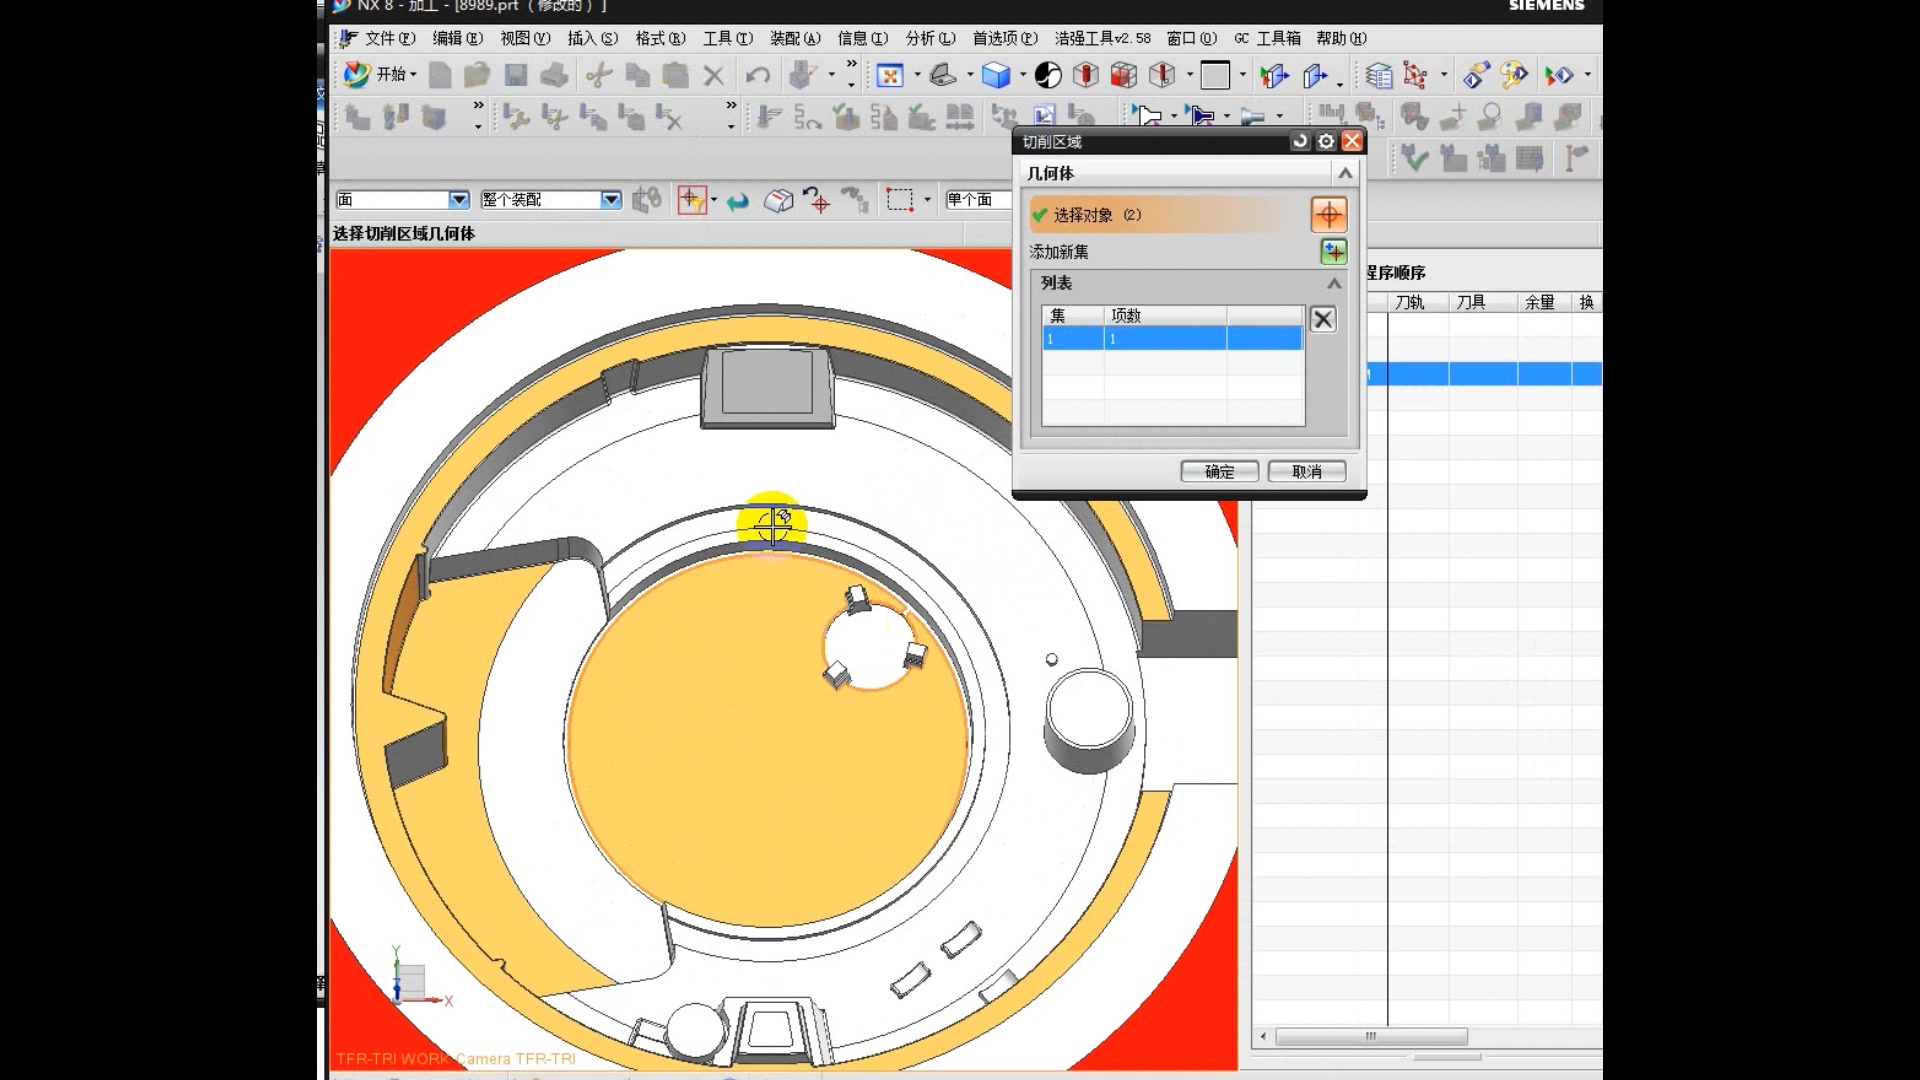Expand the Fit view dropdown arrow
The image size is (1920, 1080).
pos(917,75)
